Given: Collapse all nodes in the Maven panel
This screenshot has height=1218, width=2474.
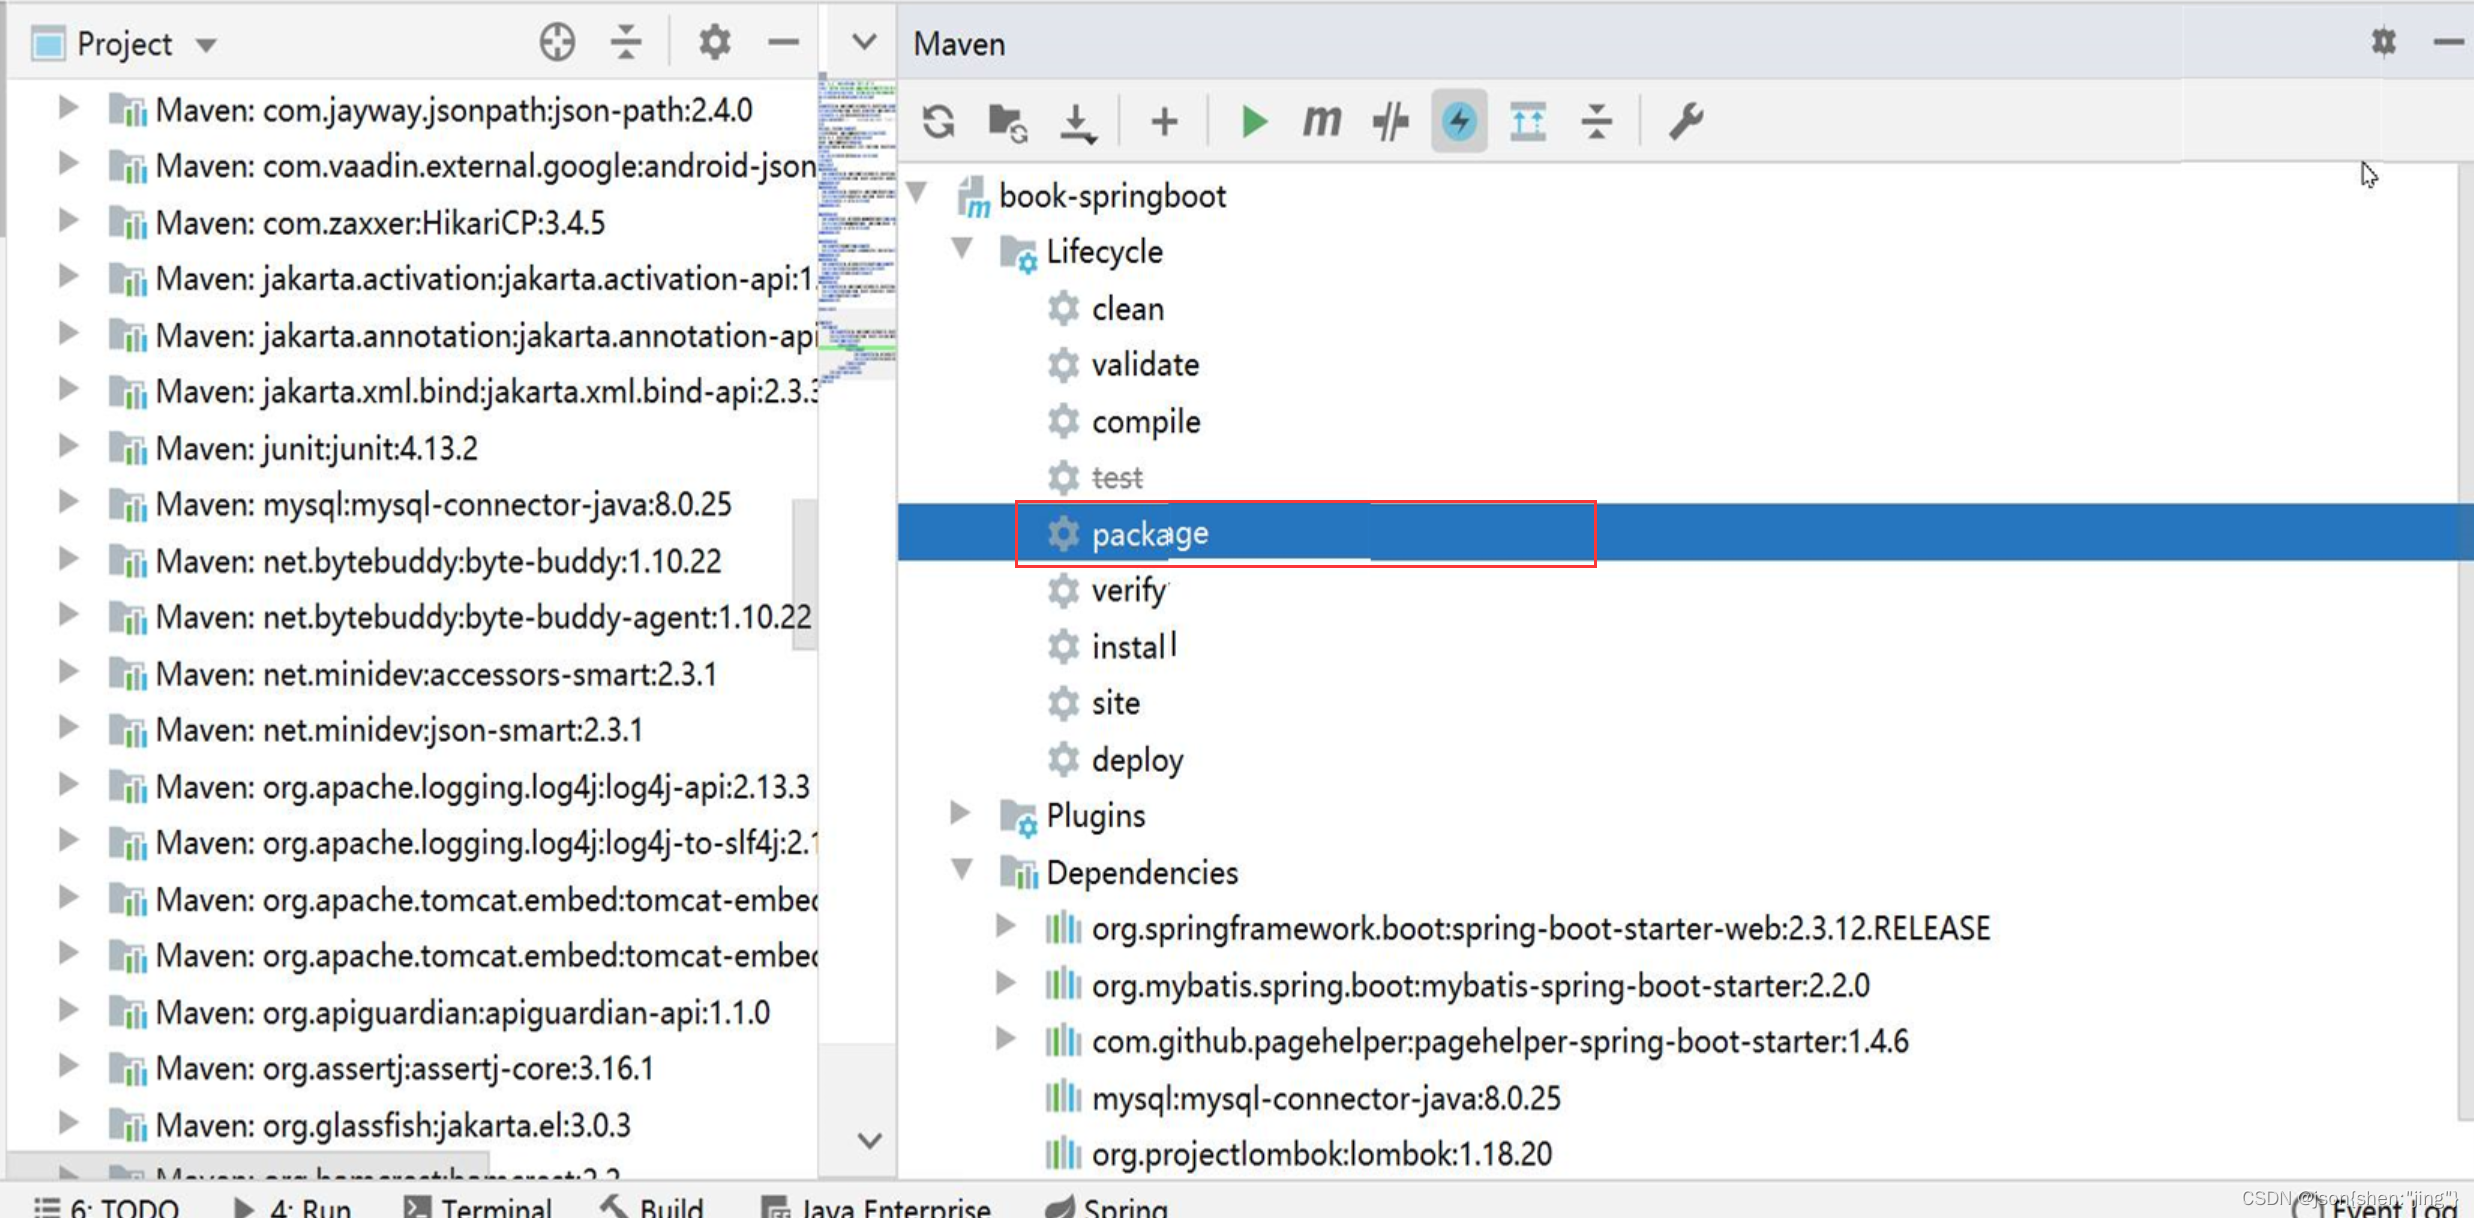Looking at the screenshot, I should pos(1596,121).
